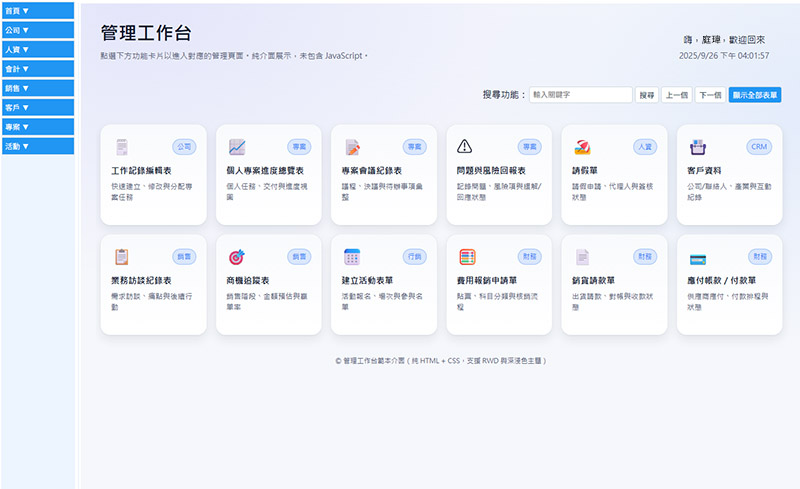Open the 工作記錄編輯表 card title
The height and width of the screenshot is (489, 800).
pos(141,170)
